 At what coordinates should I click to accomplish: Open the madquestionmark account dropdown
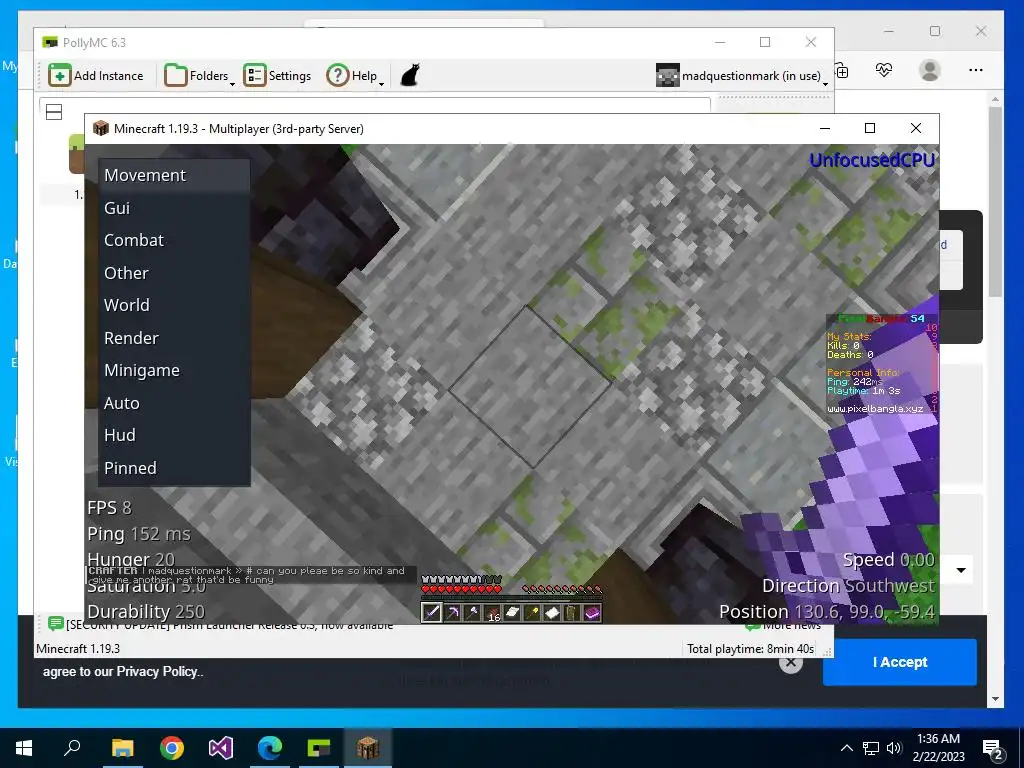coord(742,76)
